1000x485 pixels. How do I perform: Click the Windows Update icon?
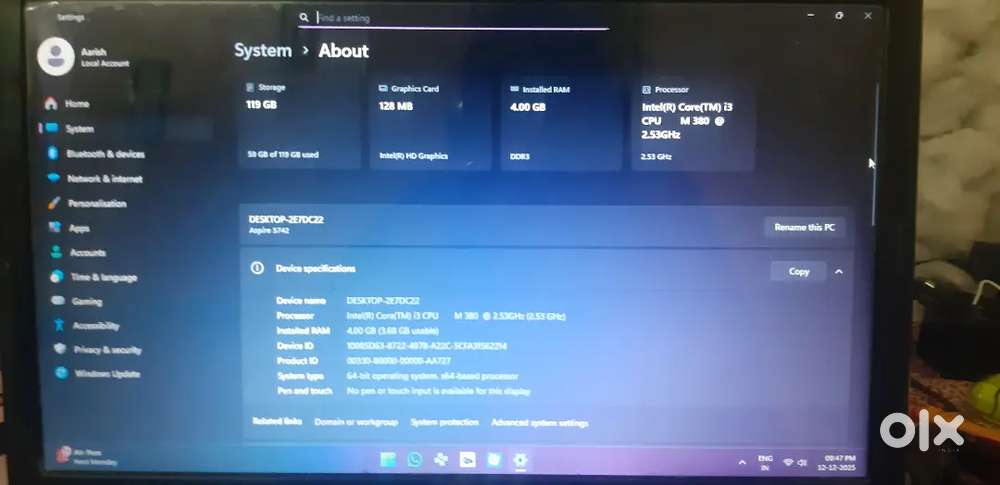click(62, 373)
